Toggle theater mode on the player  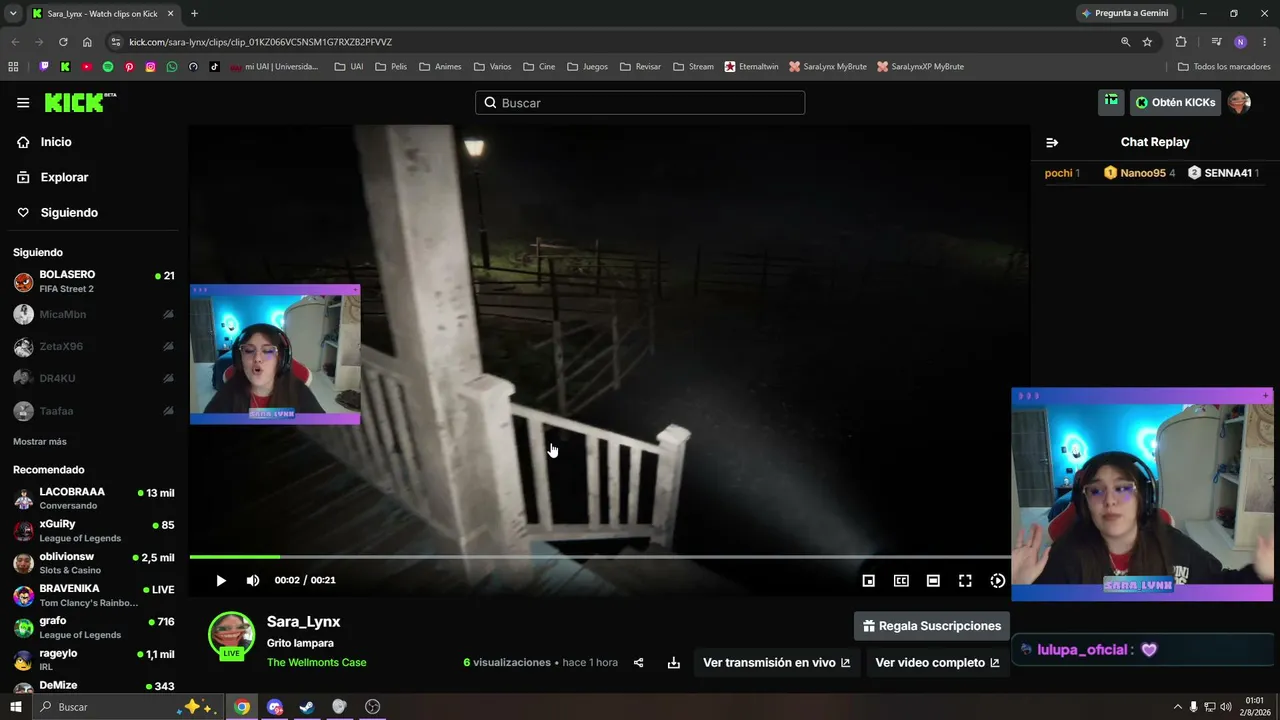coord(933,581)
